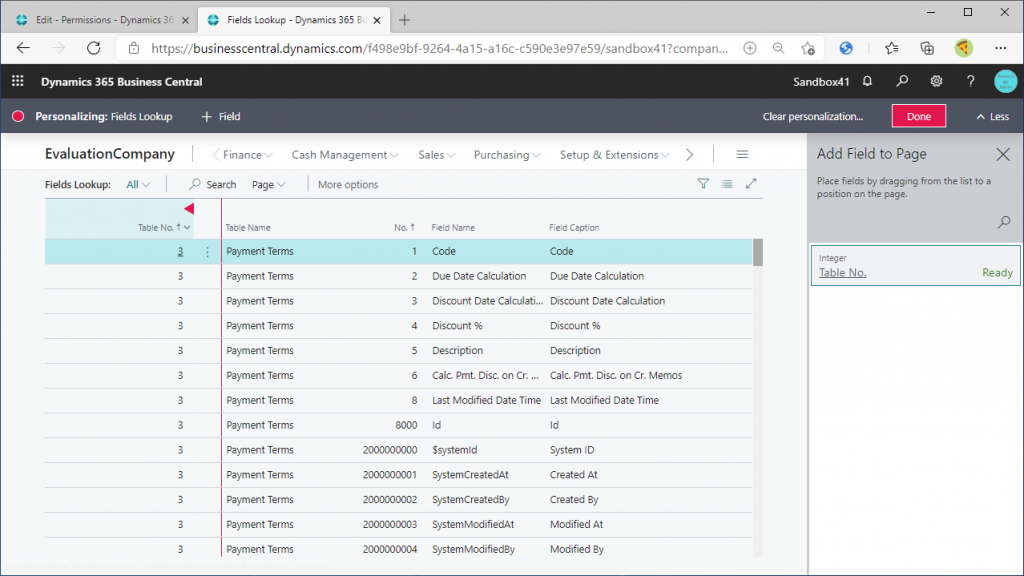Show more navigation menu items
Screen dimensions: 1024x576
coord(690,155)
